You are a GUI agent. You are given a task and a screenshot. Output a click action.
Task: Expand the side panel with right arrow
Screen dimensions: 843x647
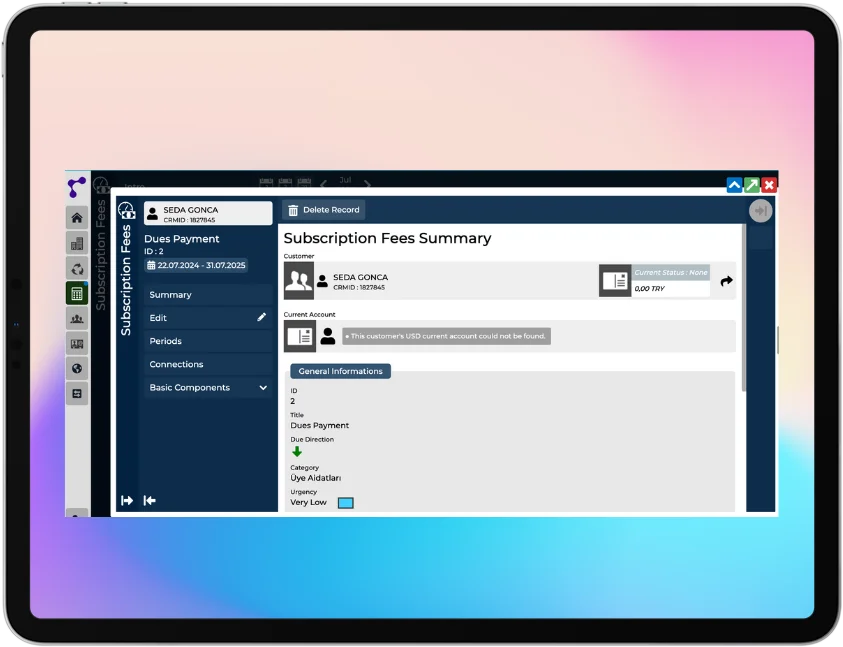tap(127, 500)
